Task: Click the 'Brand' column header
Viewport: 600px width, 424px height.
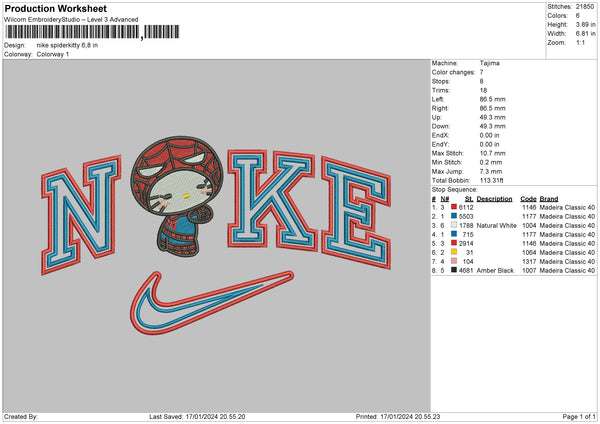Action: tap(549, 199)
